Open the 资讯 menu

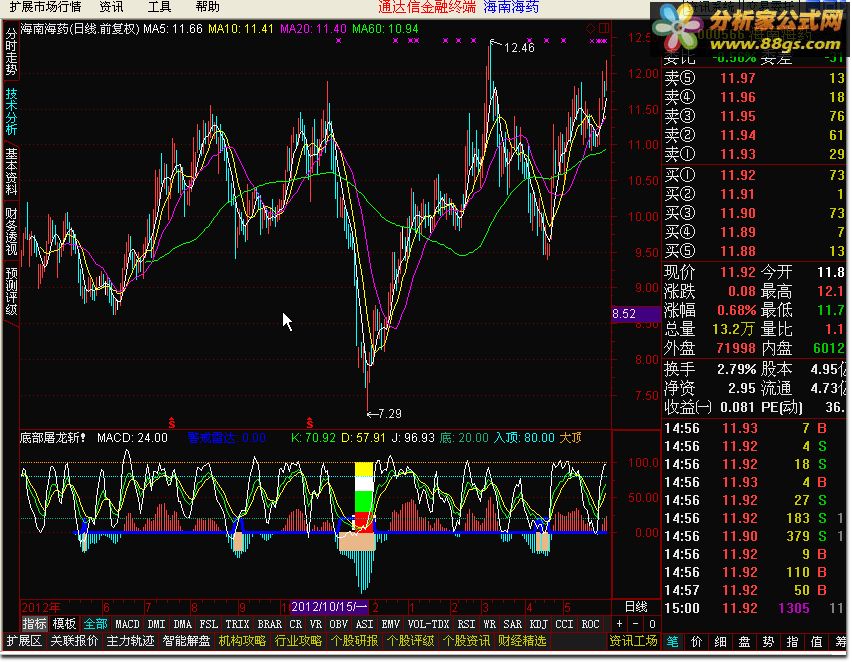click(x=111, y=7)
